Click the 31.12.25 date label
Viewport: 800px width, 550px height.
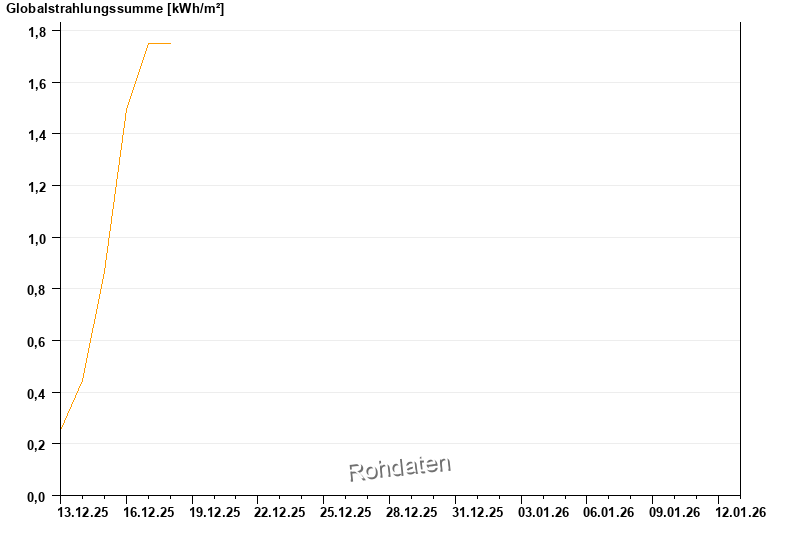(x=478, y=512)
